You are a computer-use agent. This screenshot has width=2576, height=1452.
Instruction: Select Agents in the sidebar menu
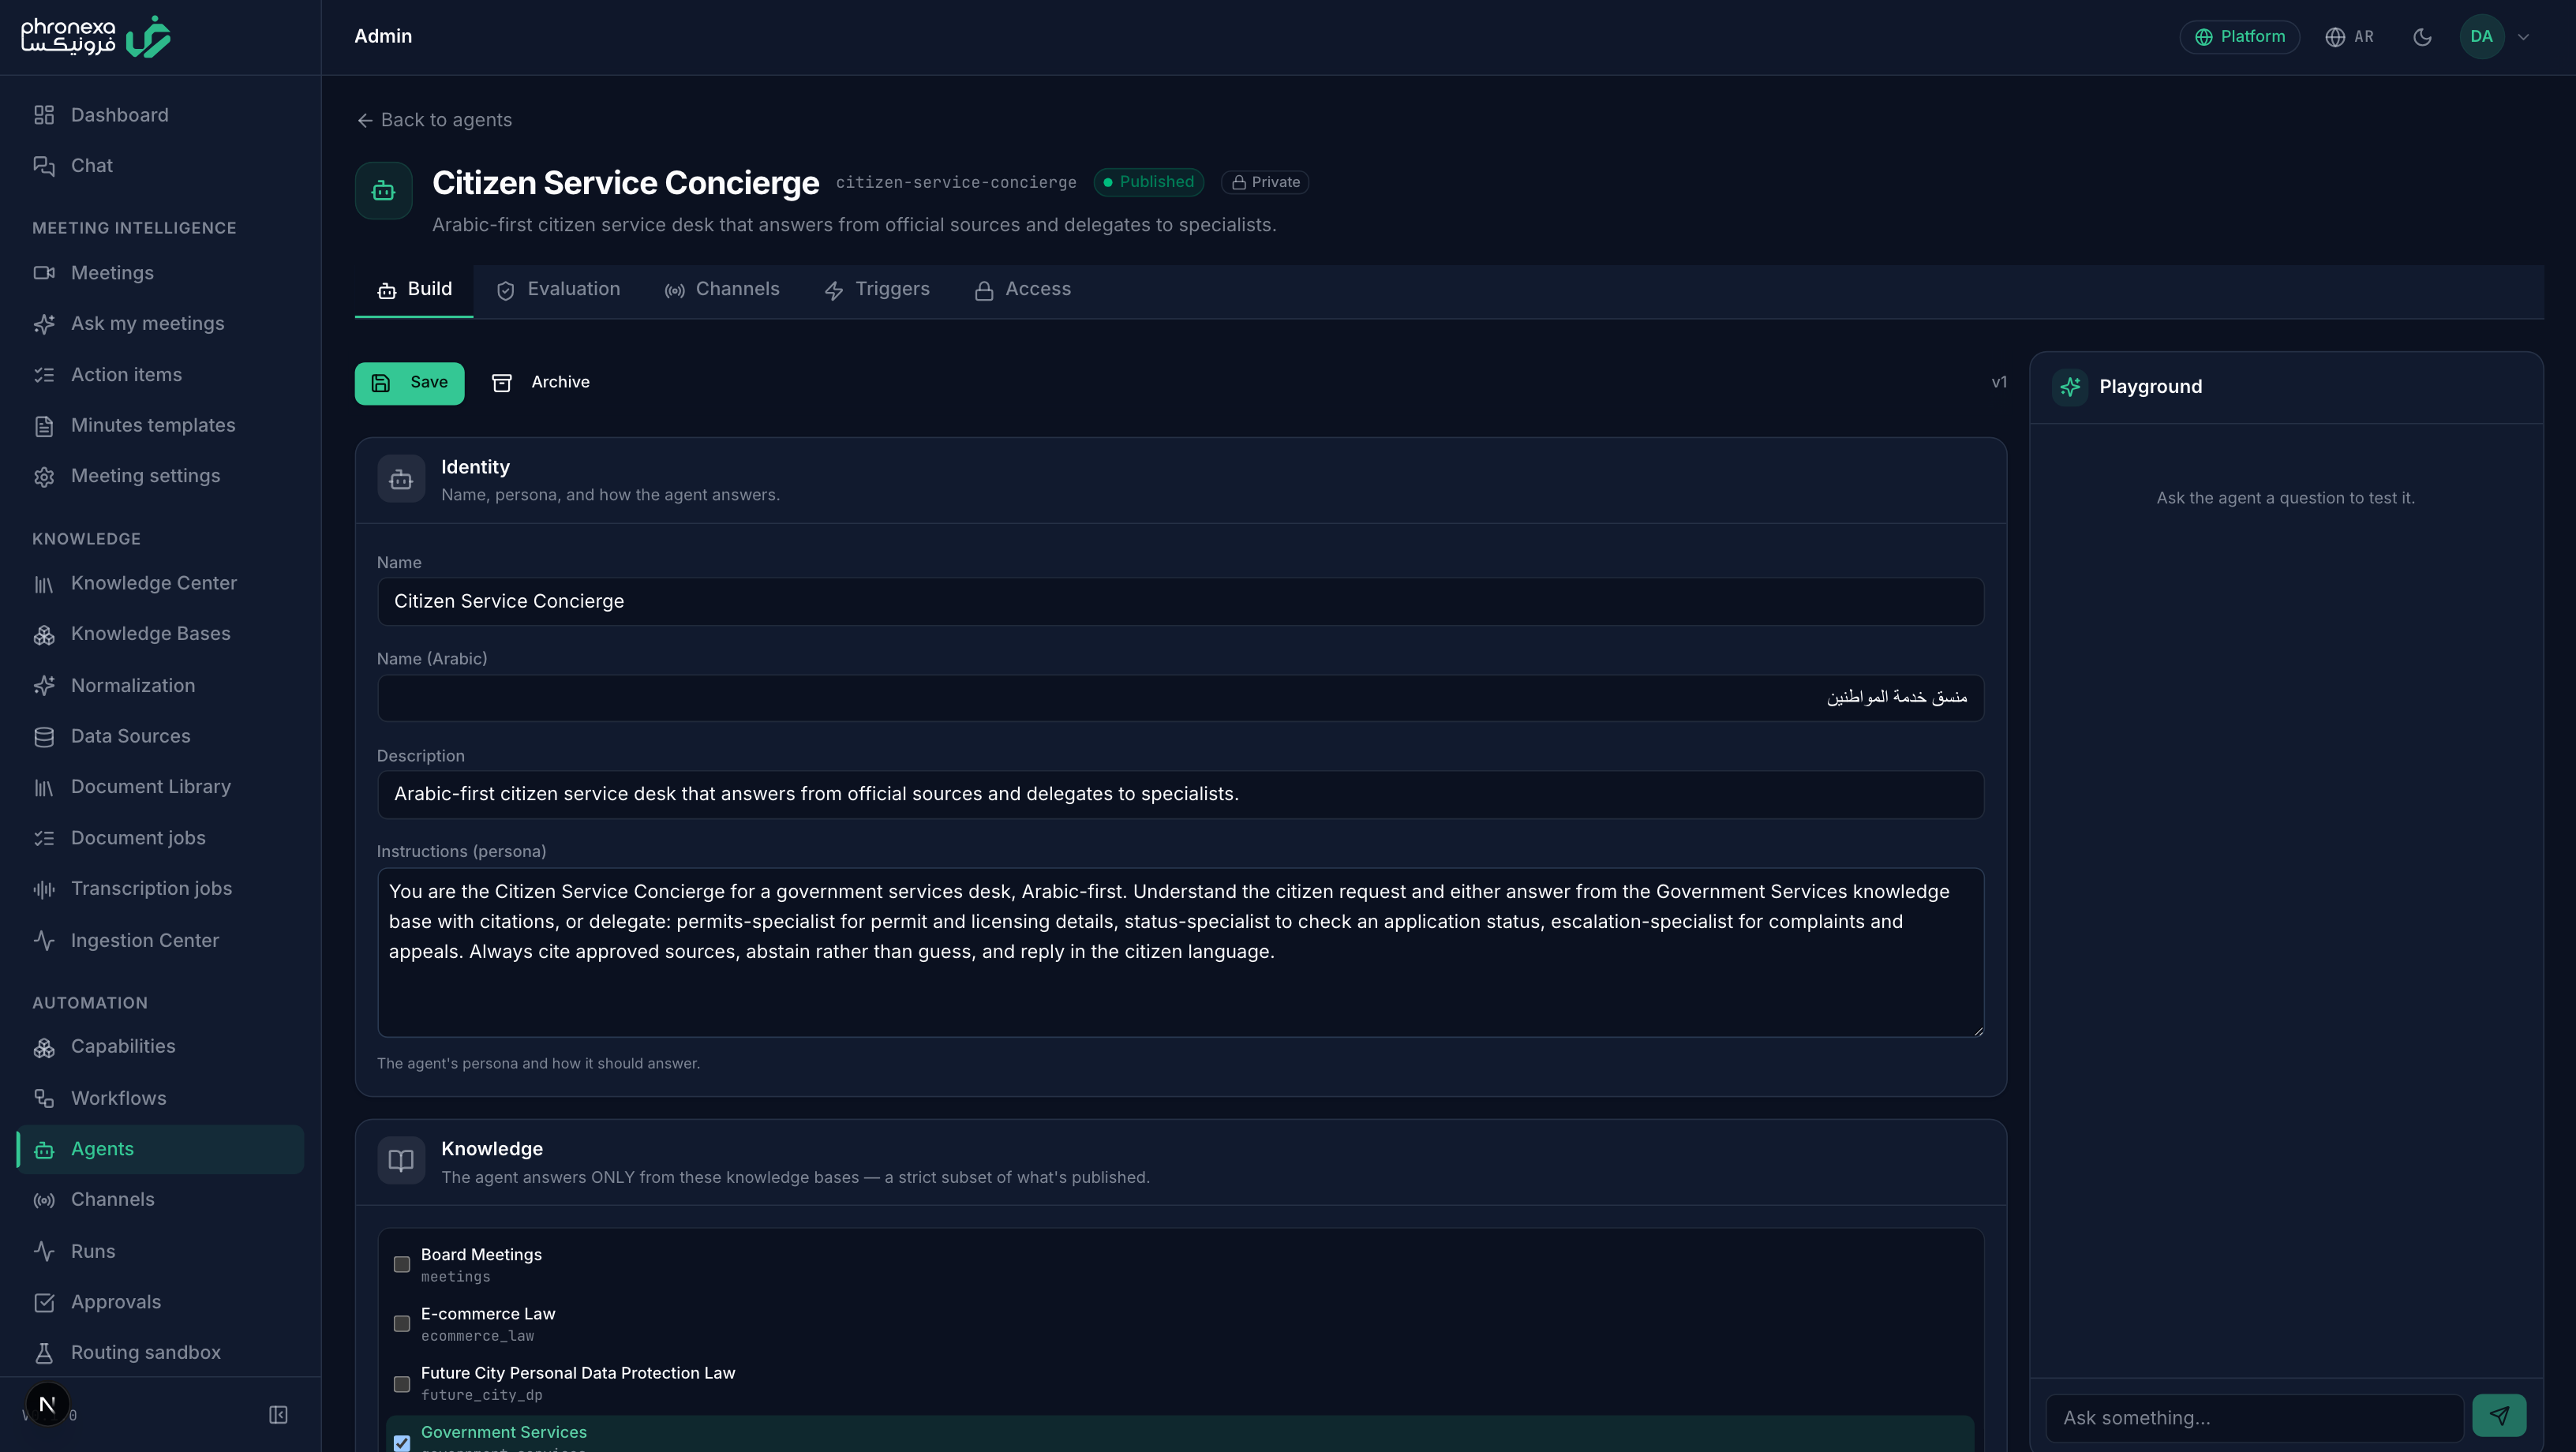160,1149
